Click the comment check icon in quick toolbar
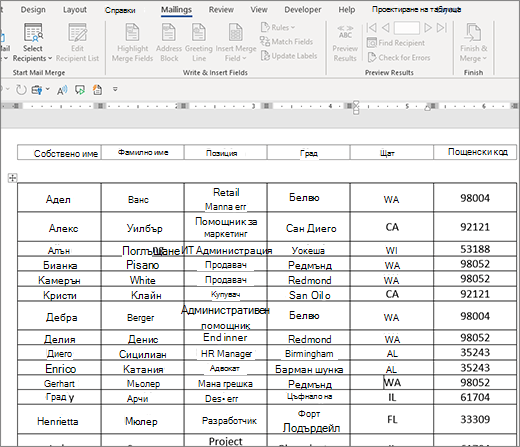Screen dimensions: 520x447 [x=80, y=90]
